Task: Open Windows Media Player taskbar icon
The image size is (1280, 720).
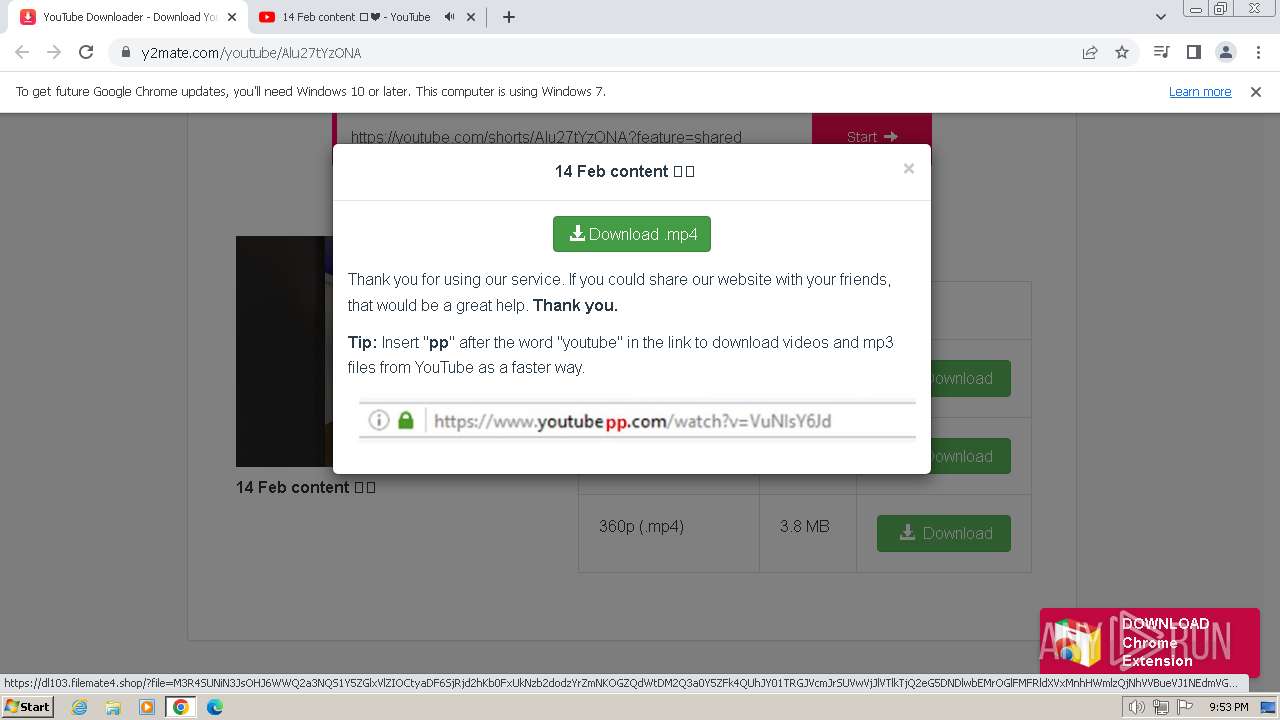Action: (x=147, y=707)
